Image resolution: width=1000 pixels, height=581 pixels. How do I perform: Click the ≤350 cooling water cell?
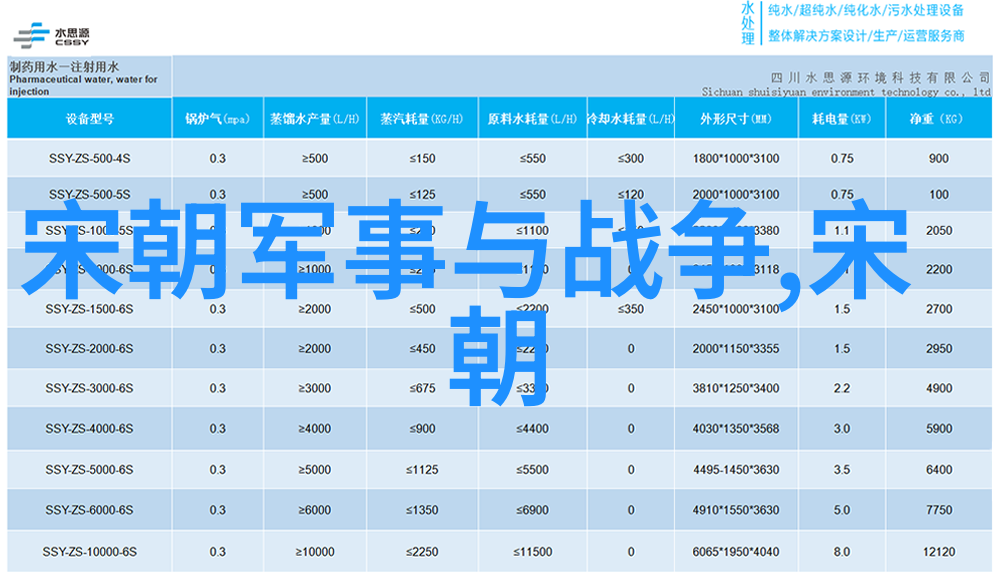(x=631, y=309)
